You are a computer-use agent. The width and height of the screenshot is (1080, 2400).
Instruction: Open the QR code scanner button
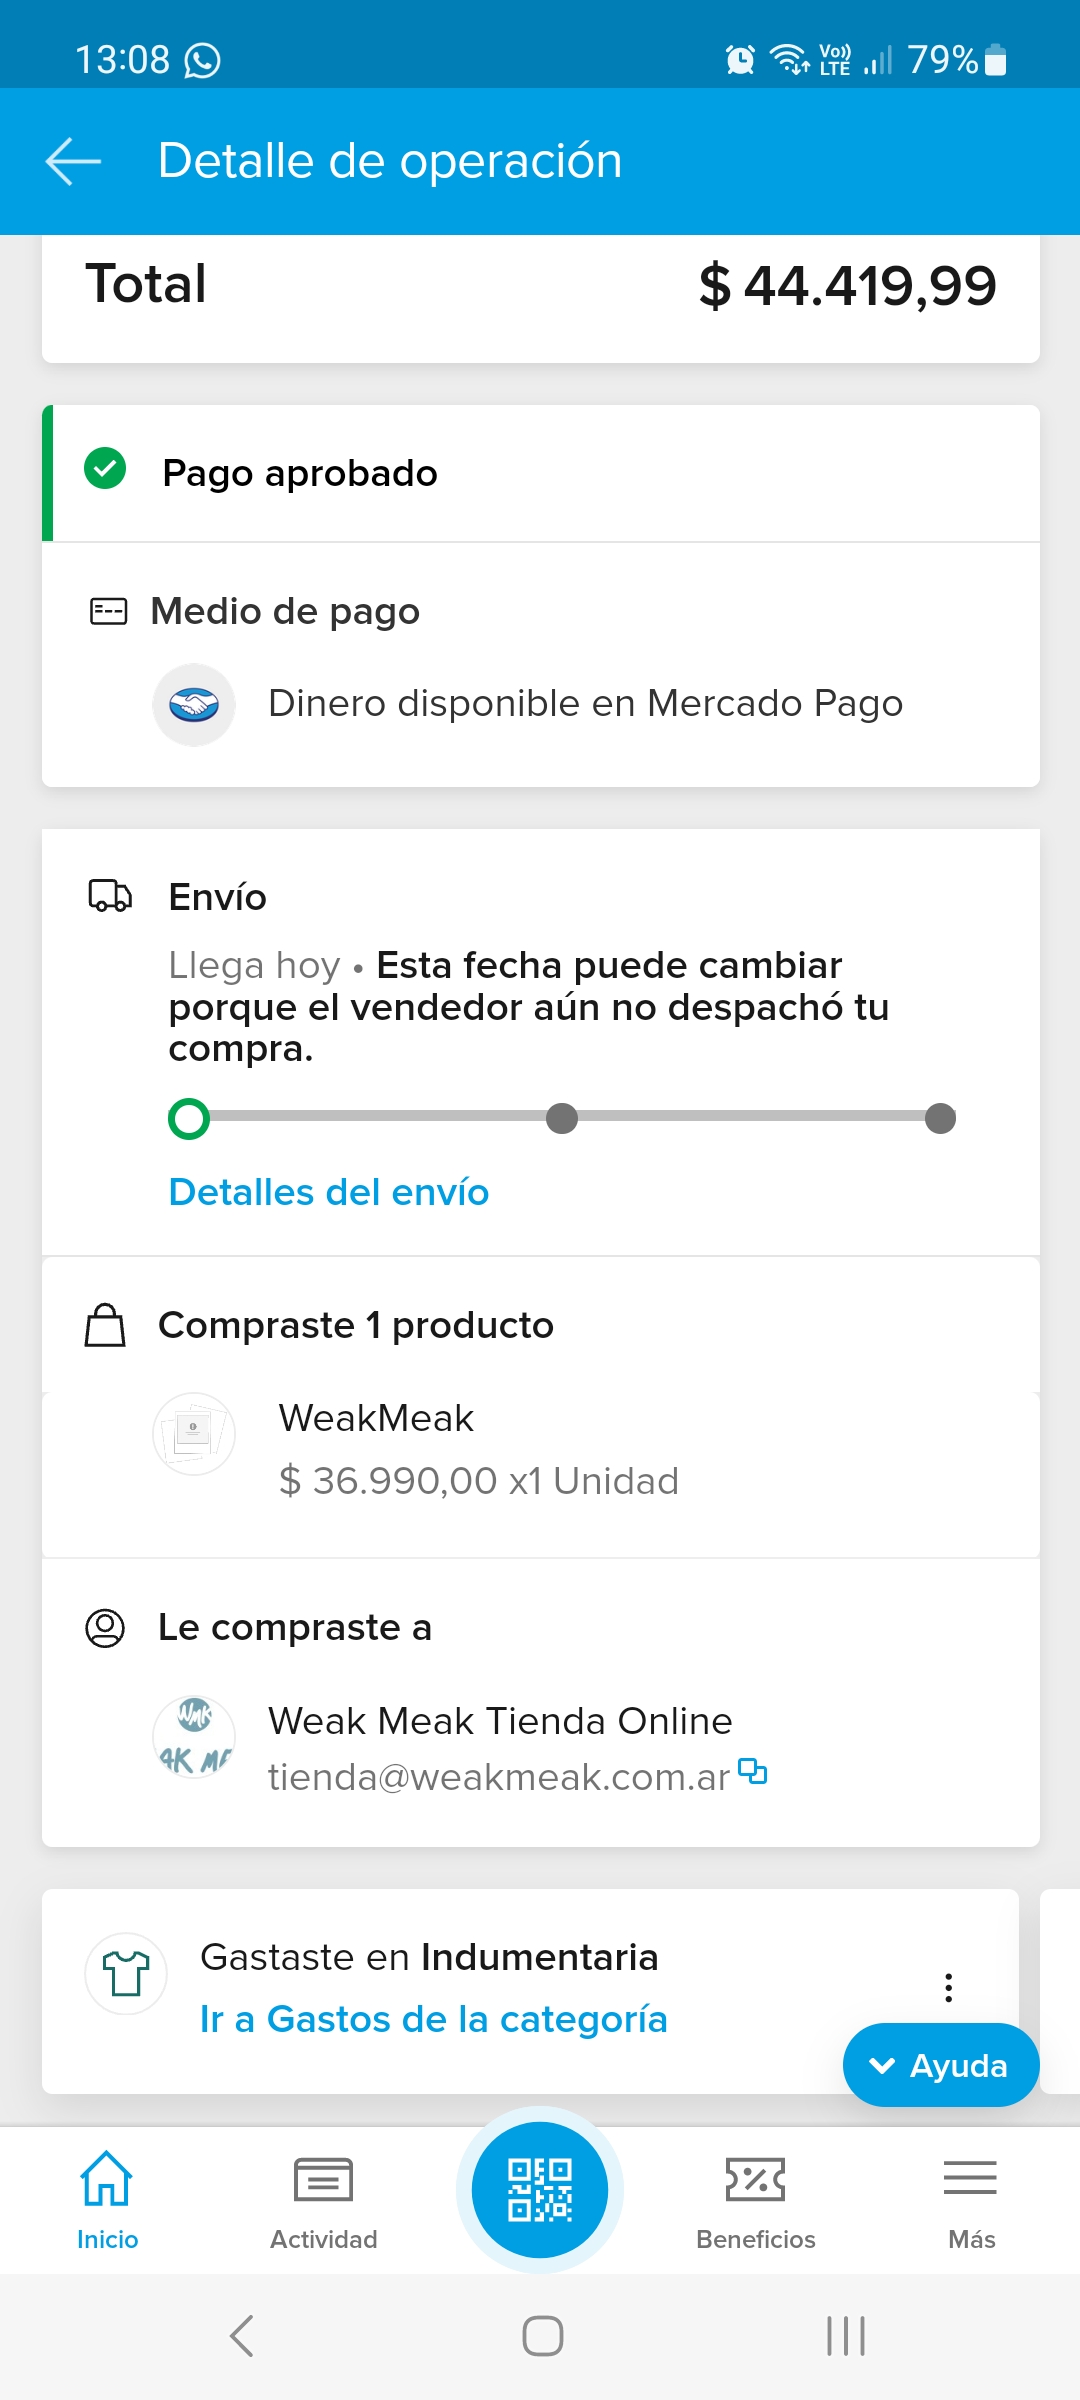[540, 2189]
